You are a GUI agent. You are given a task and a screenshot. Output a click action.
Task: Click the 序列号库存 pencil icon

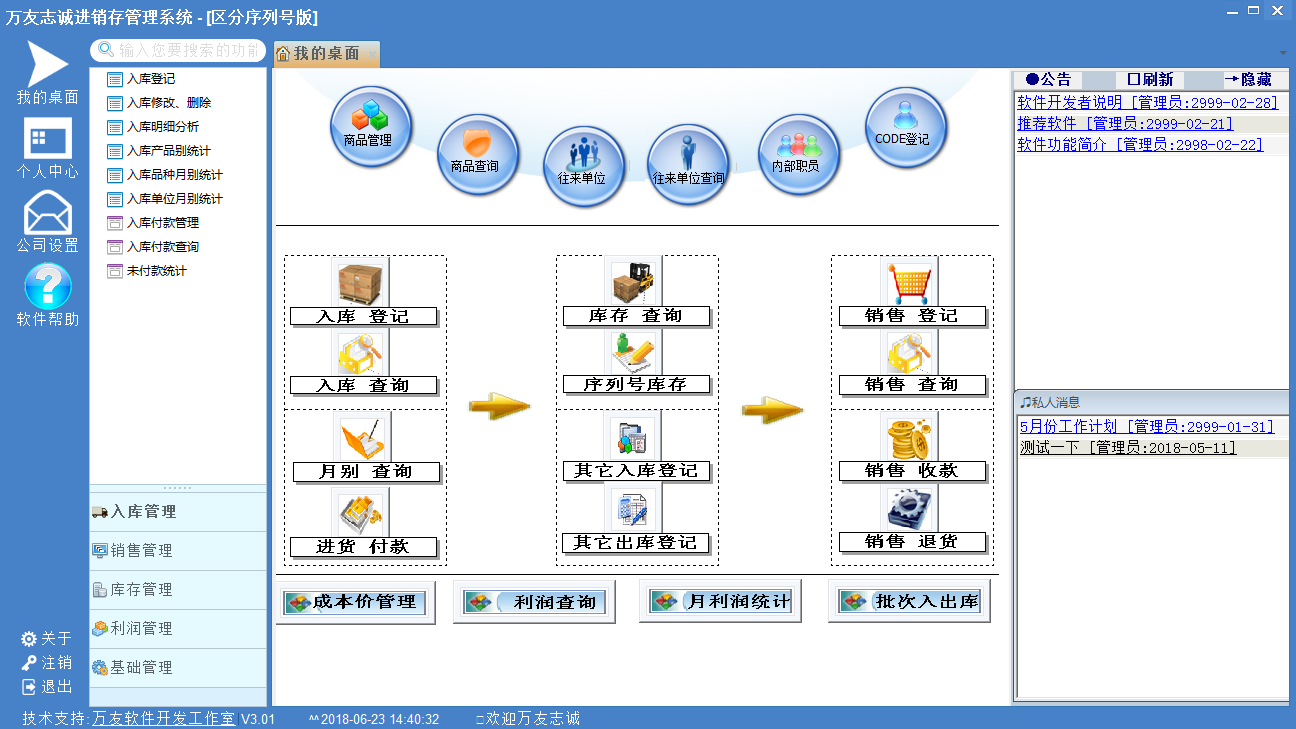click(633, 352)
